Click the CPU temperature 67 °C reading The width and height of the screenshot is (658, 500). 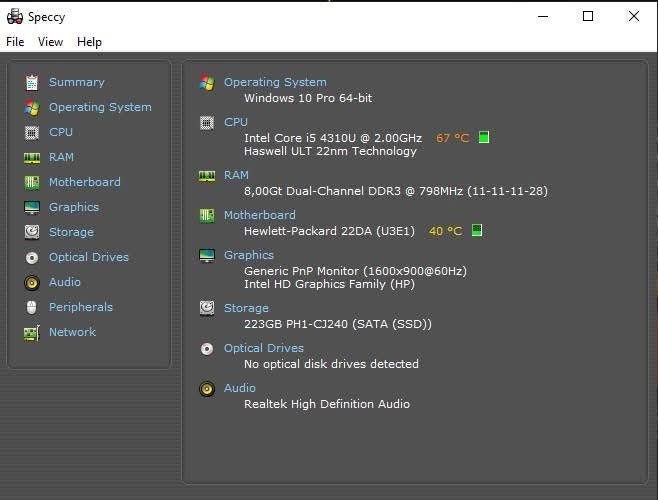click(x=453, y=138)
